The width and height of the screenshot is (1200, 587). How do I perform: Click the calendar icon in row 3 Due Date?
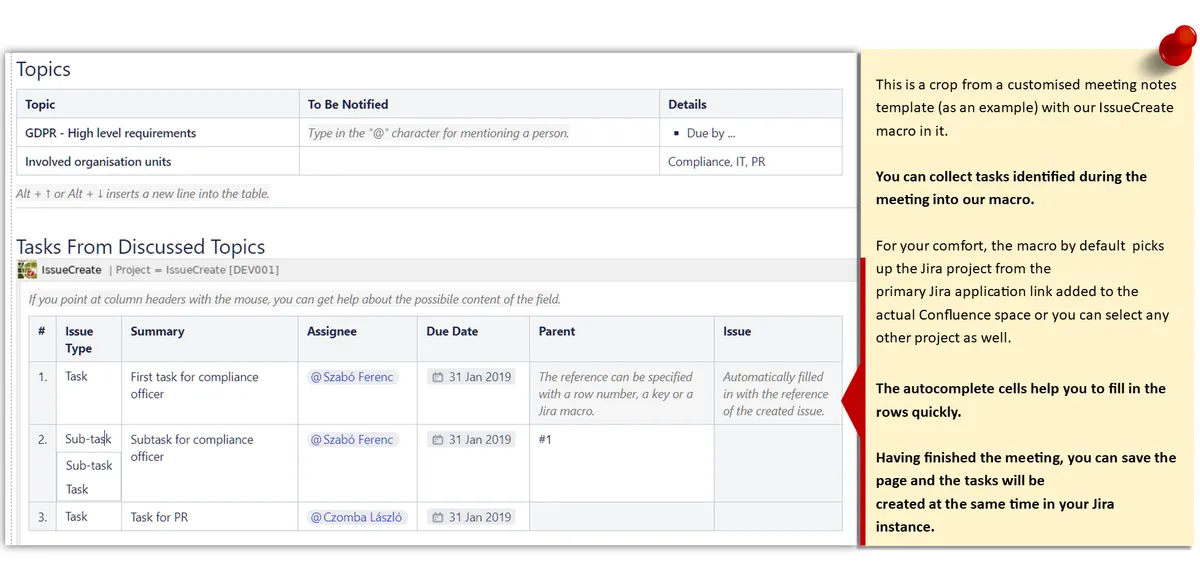pyautogui.click(x=437, y=517)
